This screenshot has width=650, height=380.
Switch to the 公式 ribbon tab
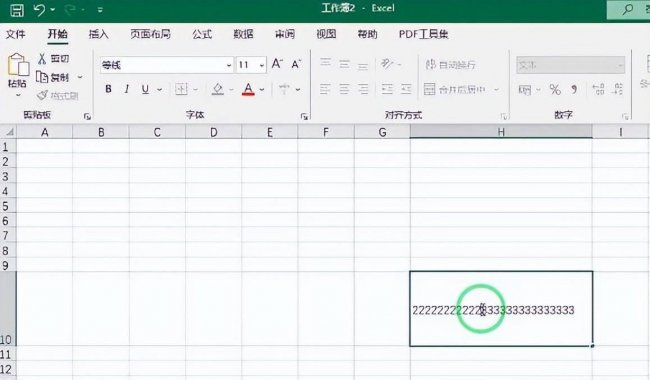click(202, 34)
